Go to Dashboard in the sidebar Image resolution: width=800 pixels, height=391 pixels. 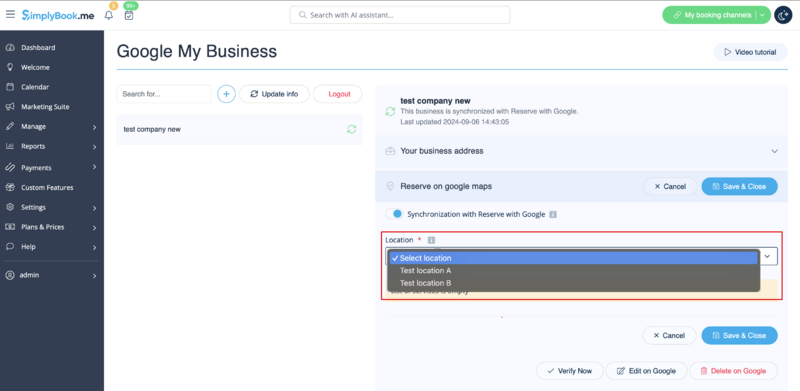[38, 47]
